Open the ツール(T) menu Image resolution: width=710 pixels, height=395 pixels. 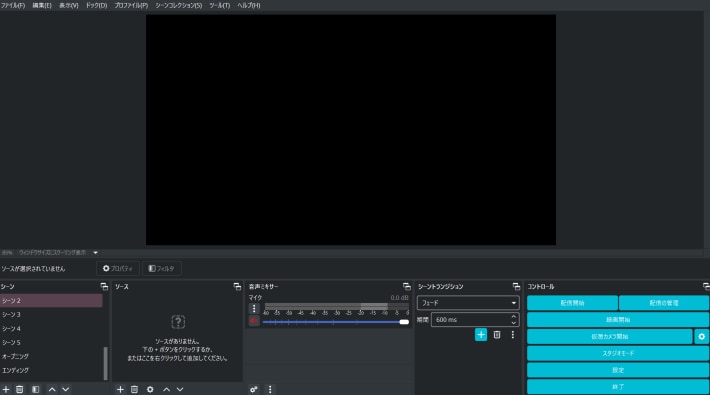tap(220, 5)
